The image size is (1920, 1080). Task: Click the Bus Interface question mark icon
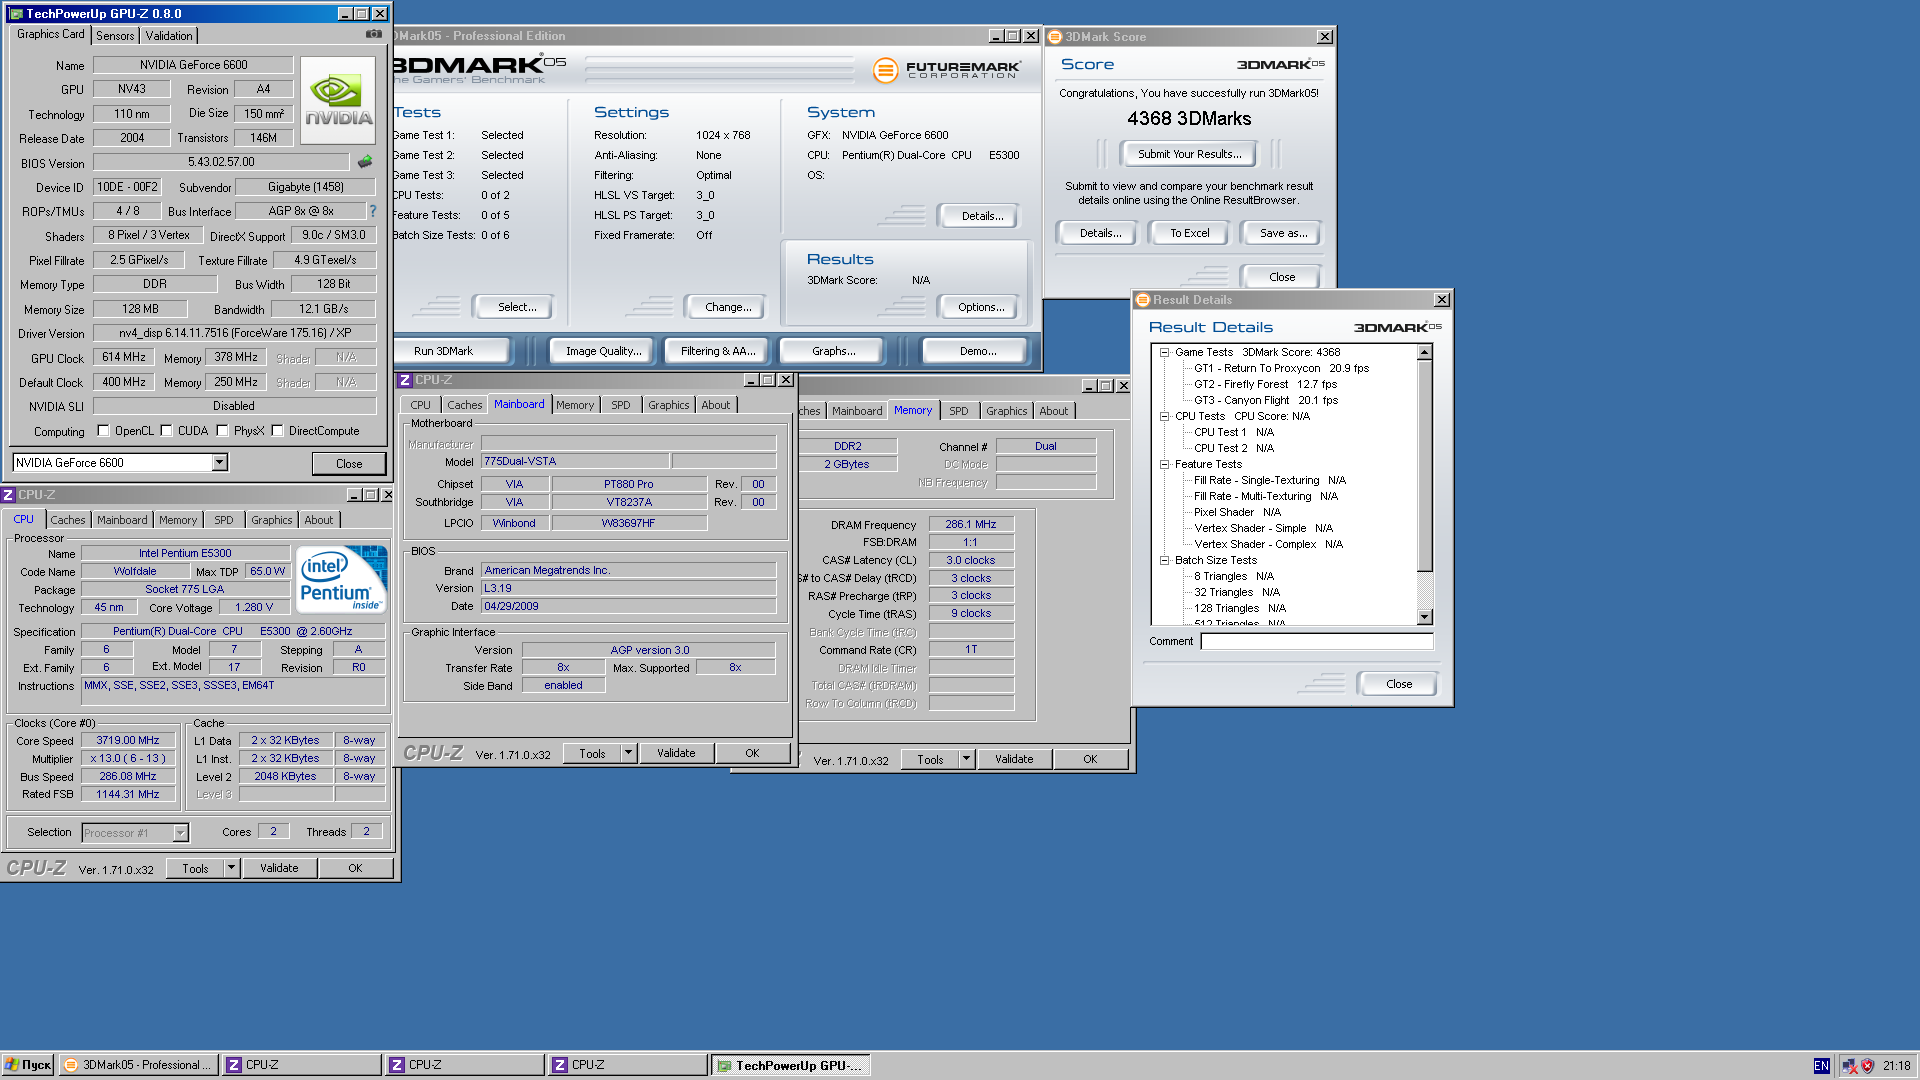coord(373,211)
